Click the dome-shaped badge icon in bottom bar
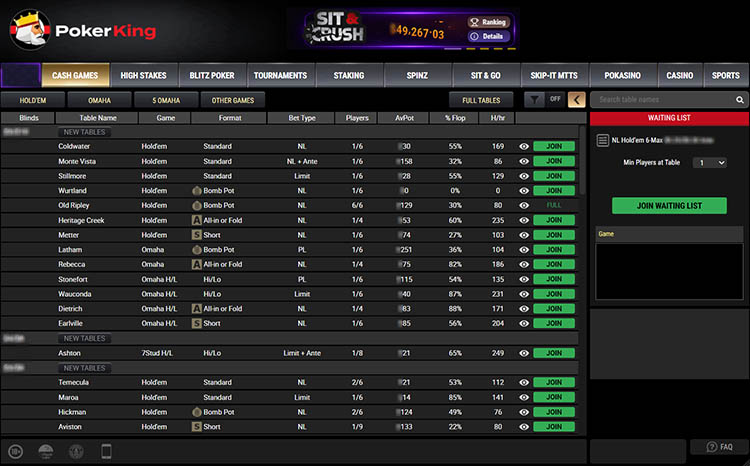The height and width of the screenshot is (466, 750). pyautogui.click(x=46, y=451)
